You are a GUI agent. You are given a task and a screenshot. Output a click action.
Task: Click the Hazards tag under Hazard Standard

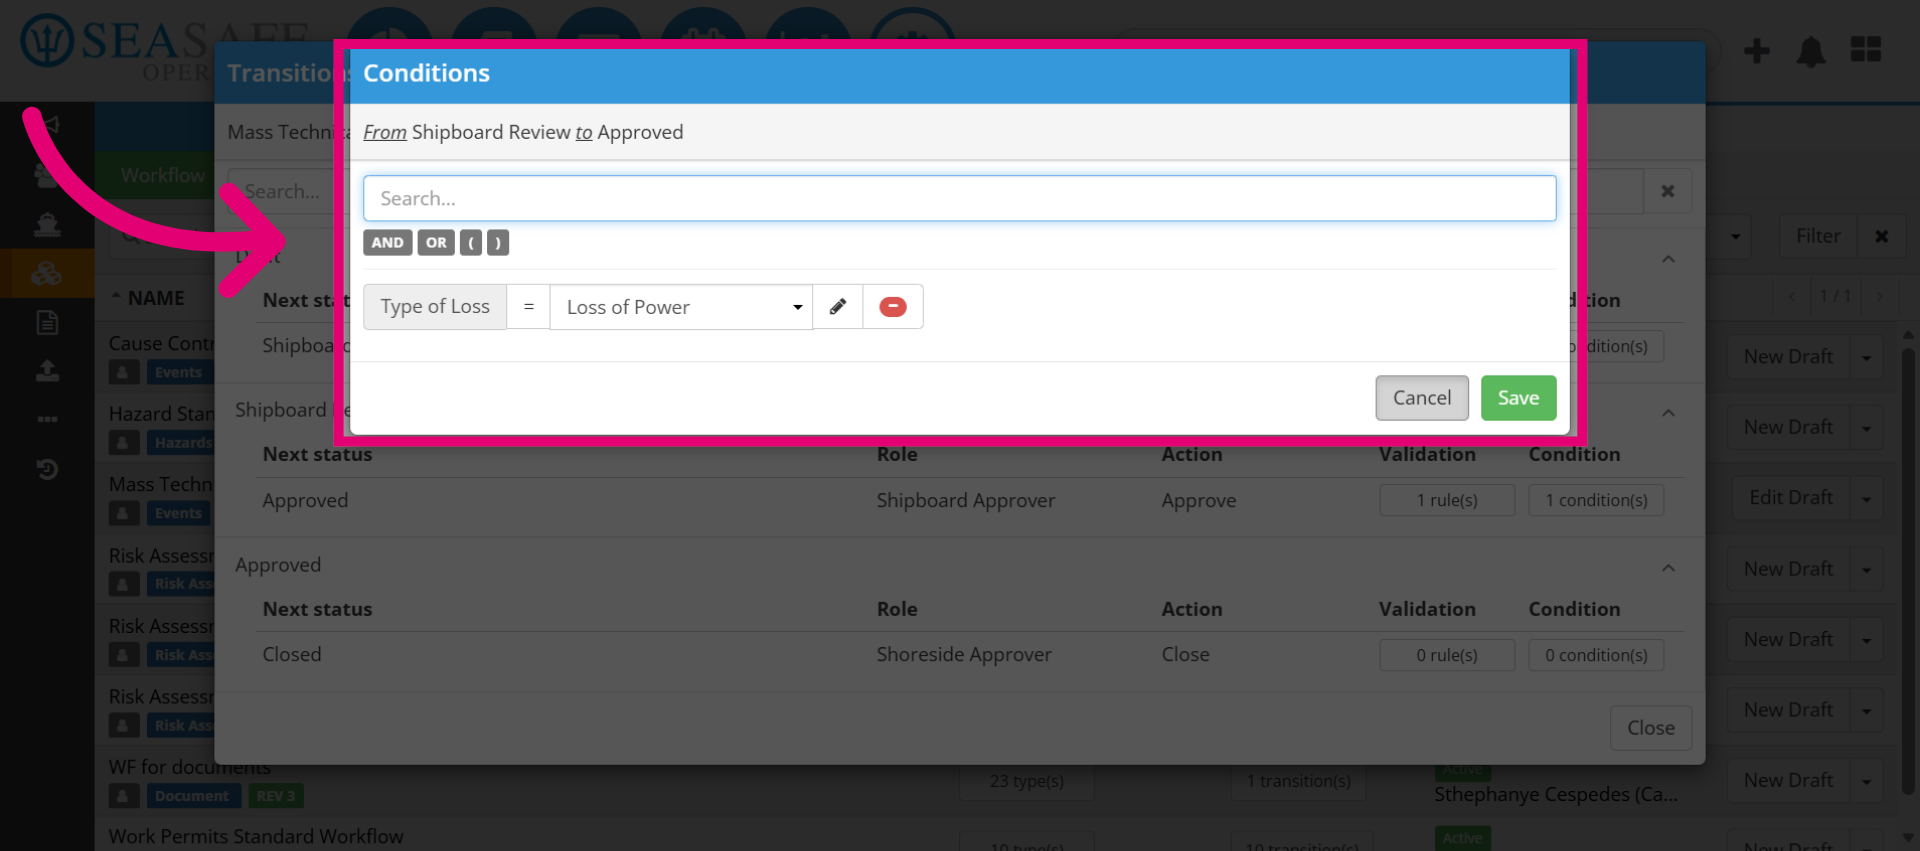(182, 442)
